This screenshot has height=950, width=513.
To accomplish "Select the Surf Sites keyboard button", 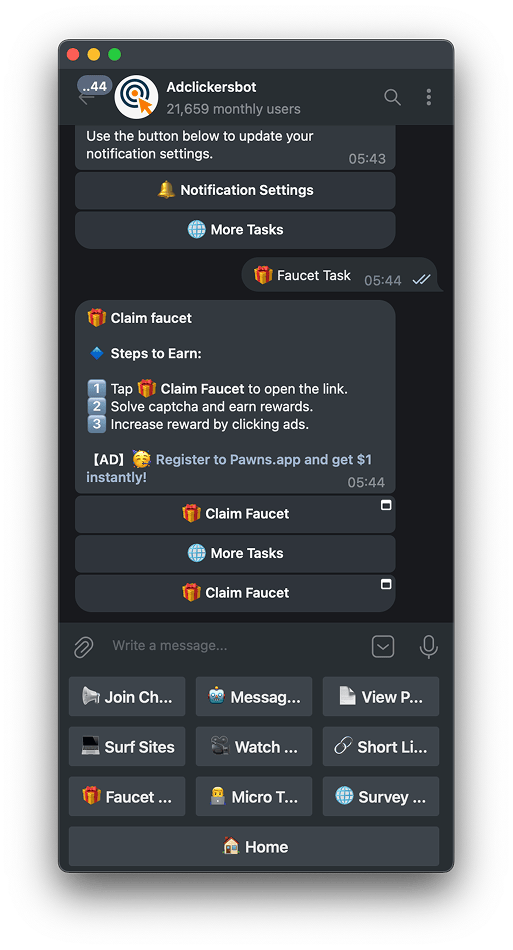I will (x=127, y=746).
